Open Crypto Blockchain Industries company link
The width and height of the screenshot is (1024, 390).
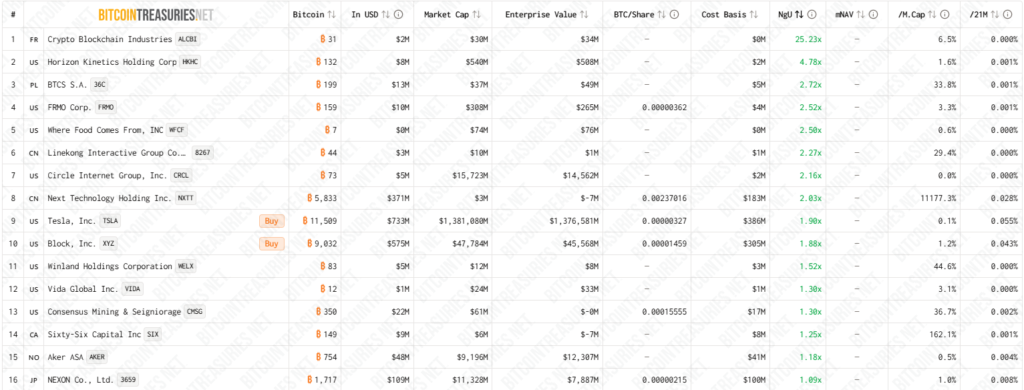(x=110, y=39)
